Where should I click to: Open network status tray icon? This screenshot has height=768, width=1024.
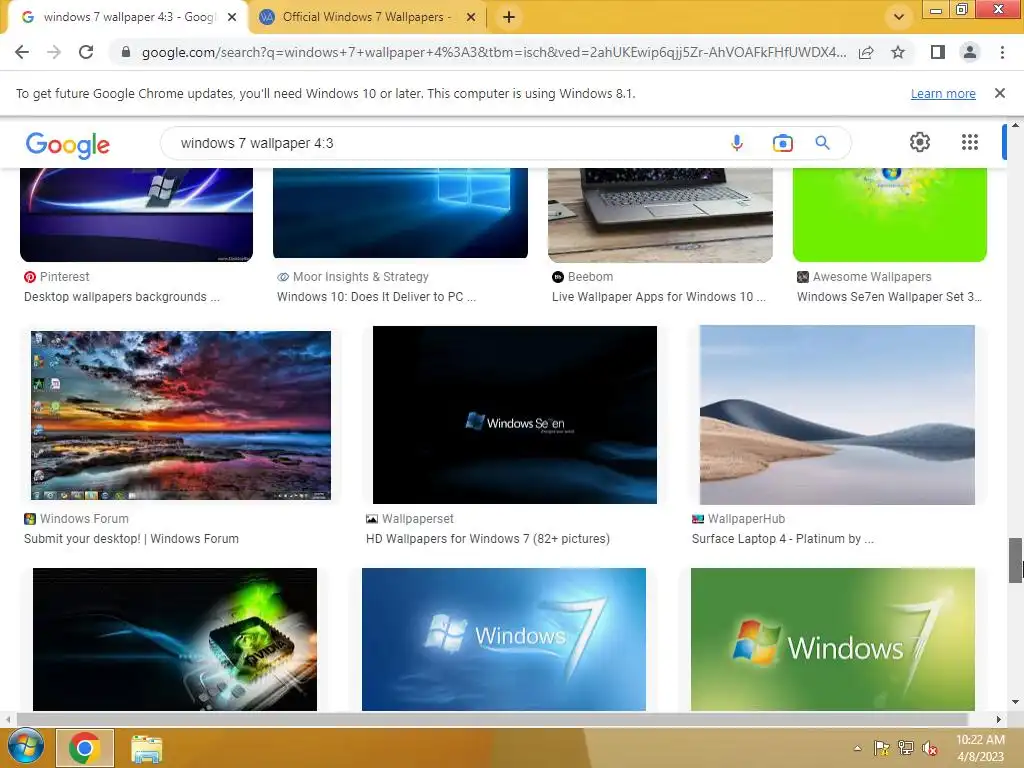point(906,748)
